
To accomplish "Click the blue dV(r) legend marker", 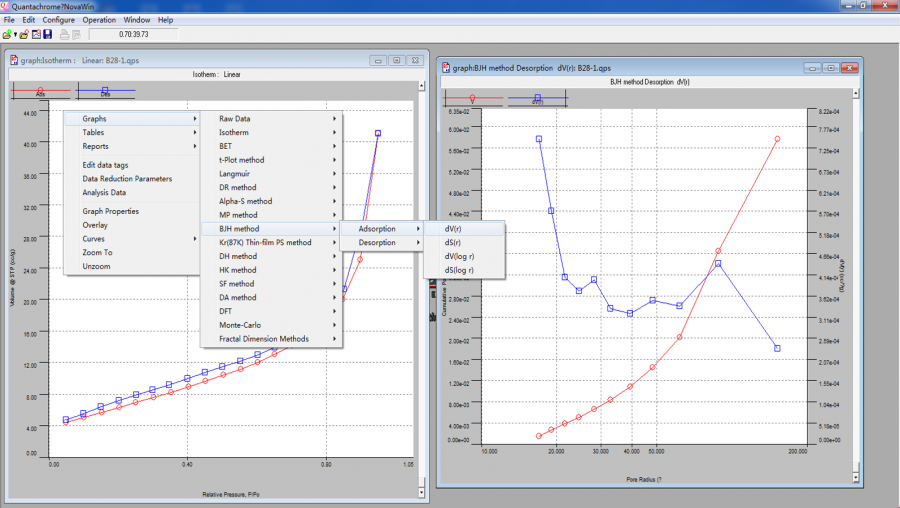I will (538, 98).
